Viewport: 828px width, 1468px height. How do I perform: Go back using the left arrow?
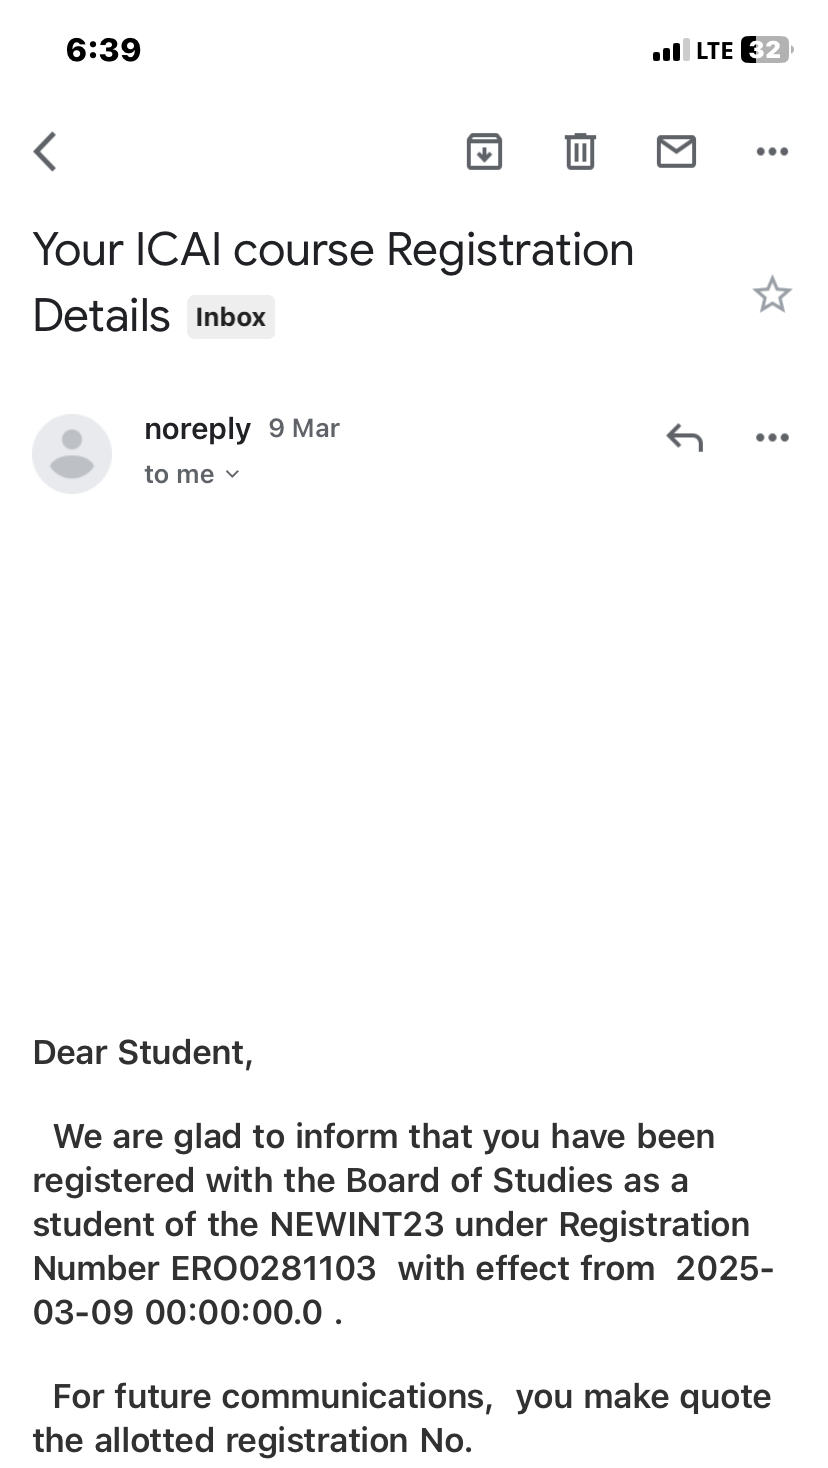pyautogui.click(x=45, y=152)
